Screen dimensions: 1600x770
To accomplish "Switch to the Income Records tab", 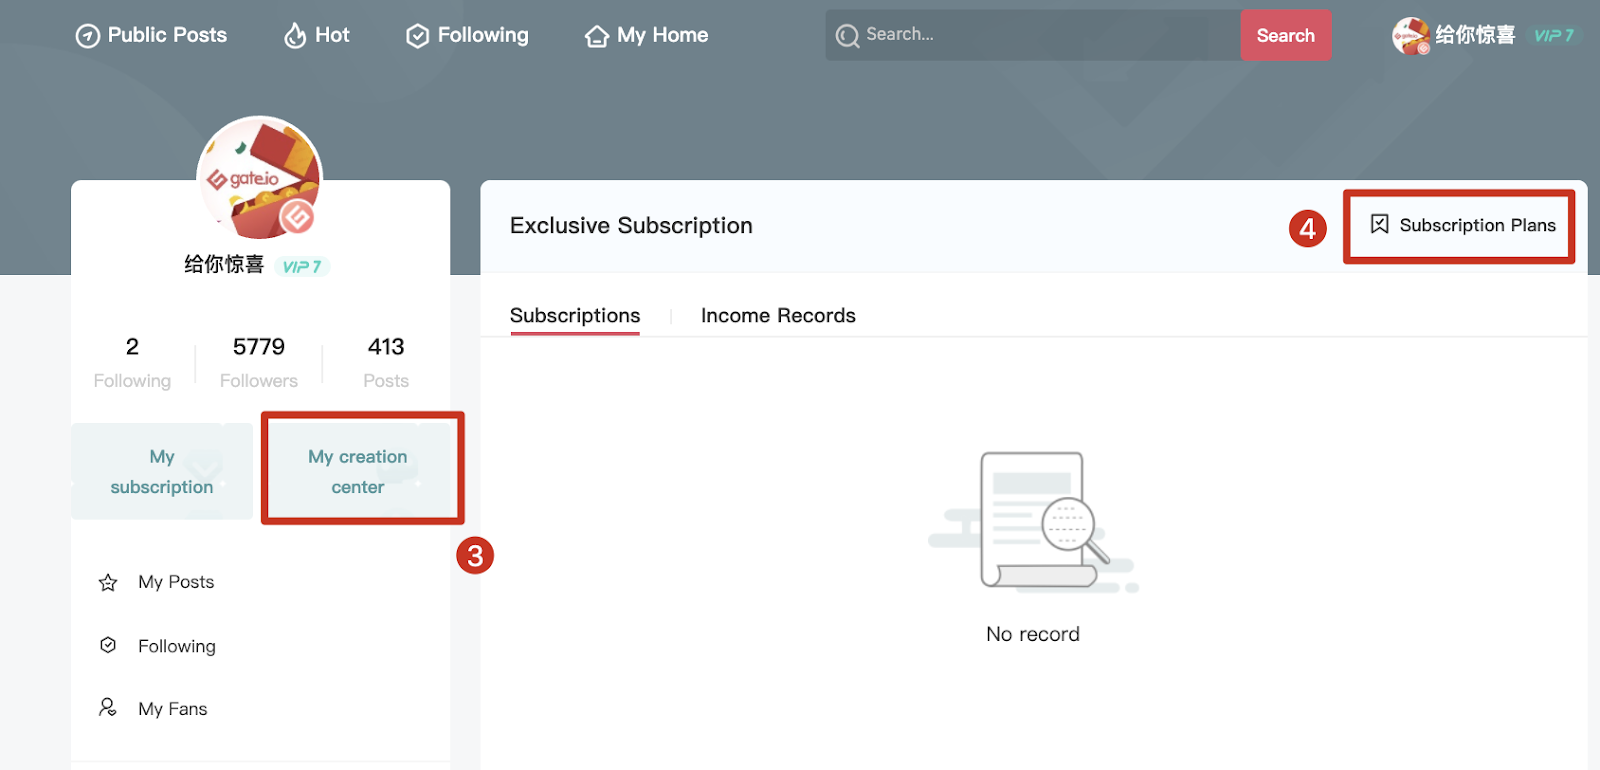I will pyautogui.click(x=778, y=316).
